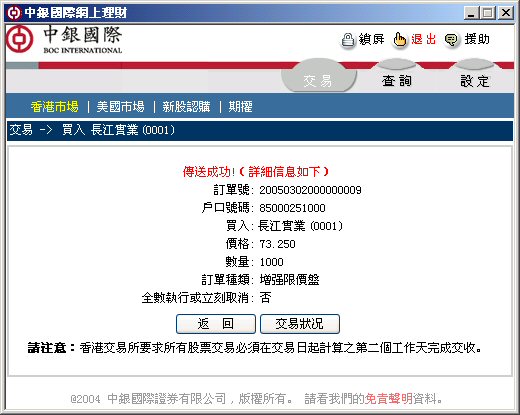Select the 鎖屏 lock screen text link
This screenshot has width=520, height=415.
(x=372, y=39)
